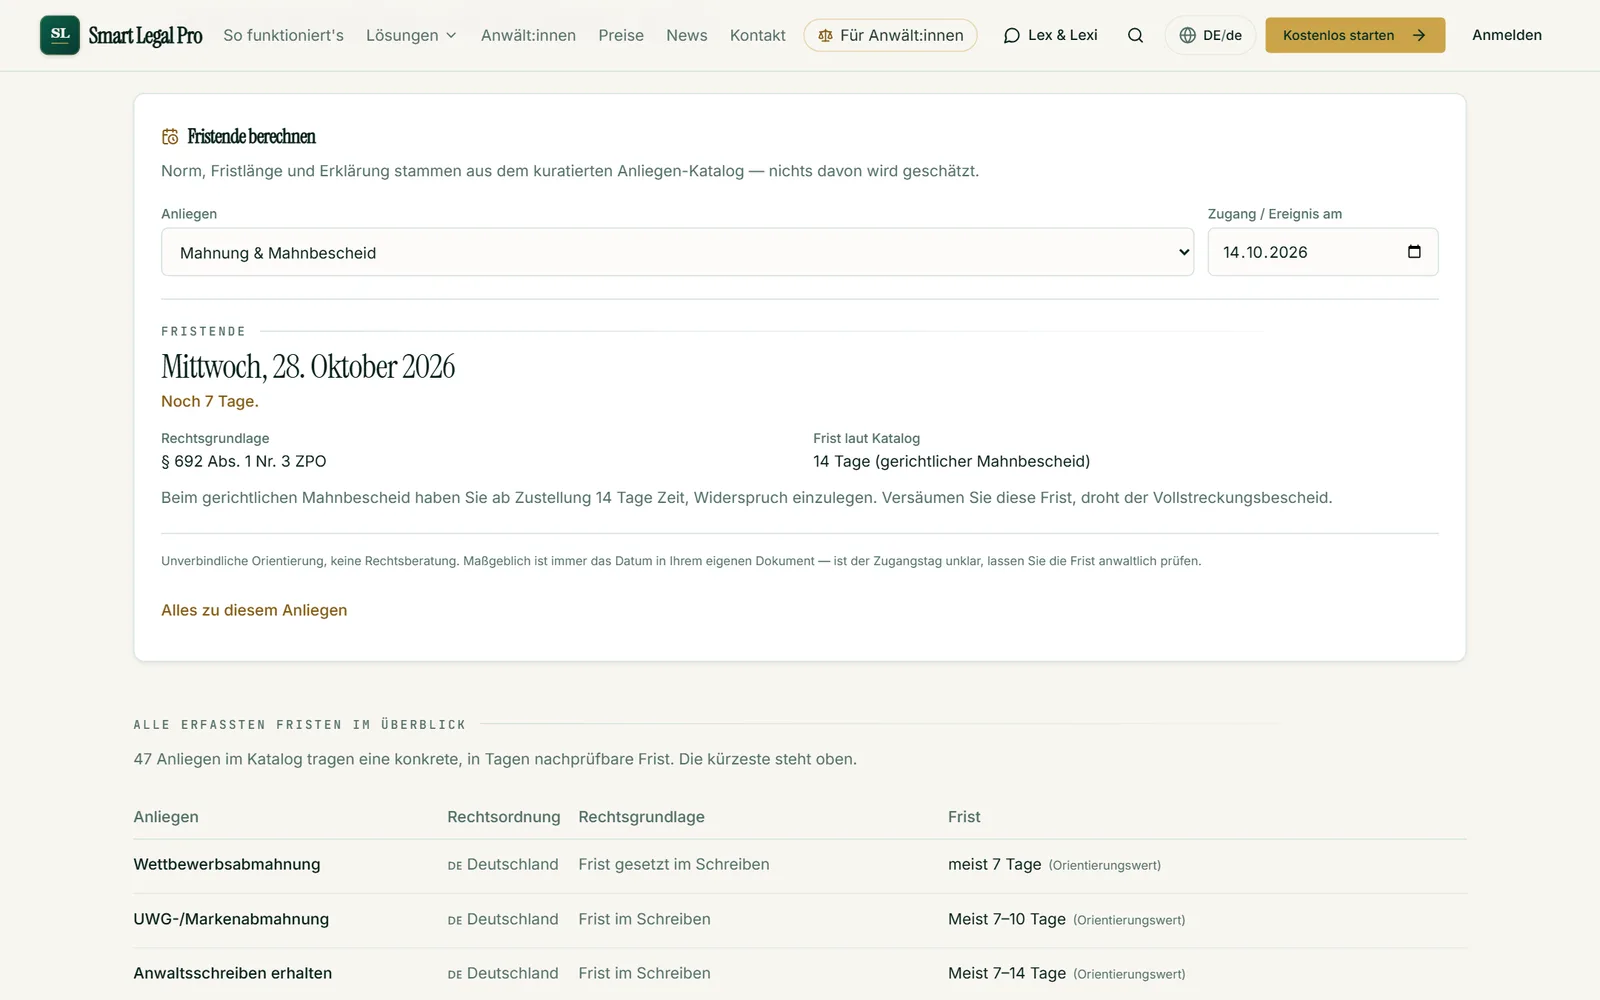This screenshot has height=1000, width=1600.
Task: Click the Anliegen column header
Action: [166, 817]
